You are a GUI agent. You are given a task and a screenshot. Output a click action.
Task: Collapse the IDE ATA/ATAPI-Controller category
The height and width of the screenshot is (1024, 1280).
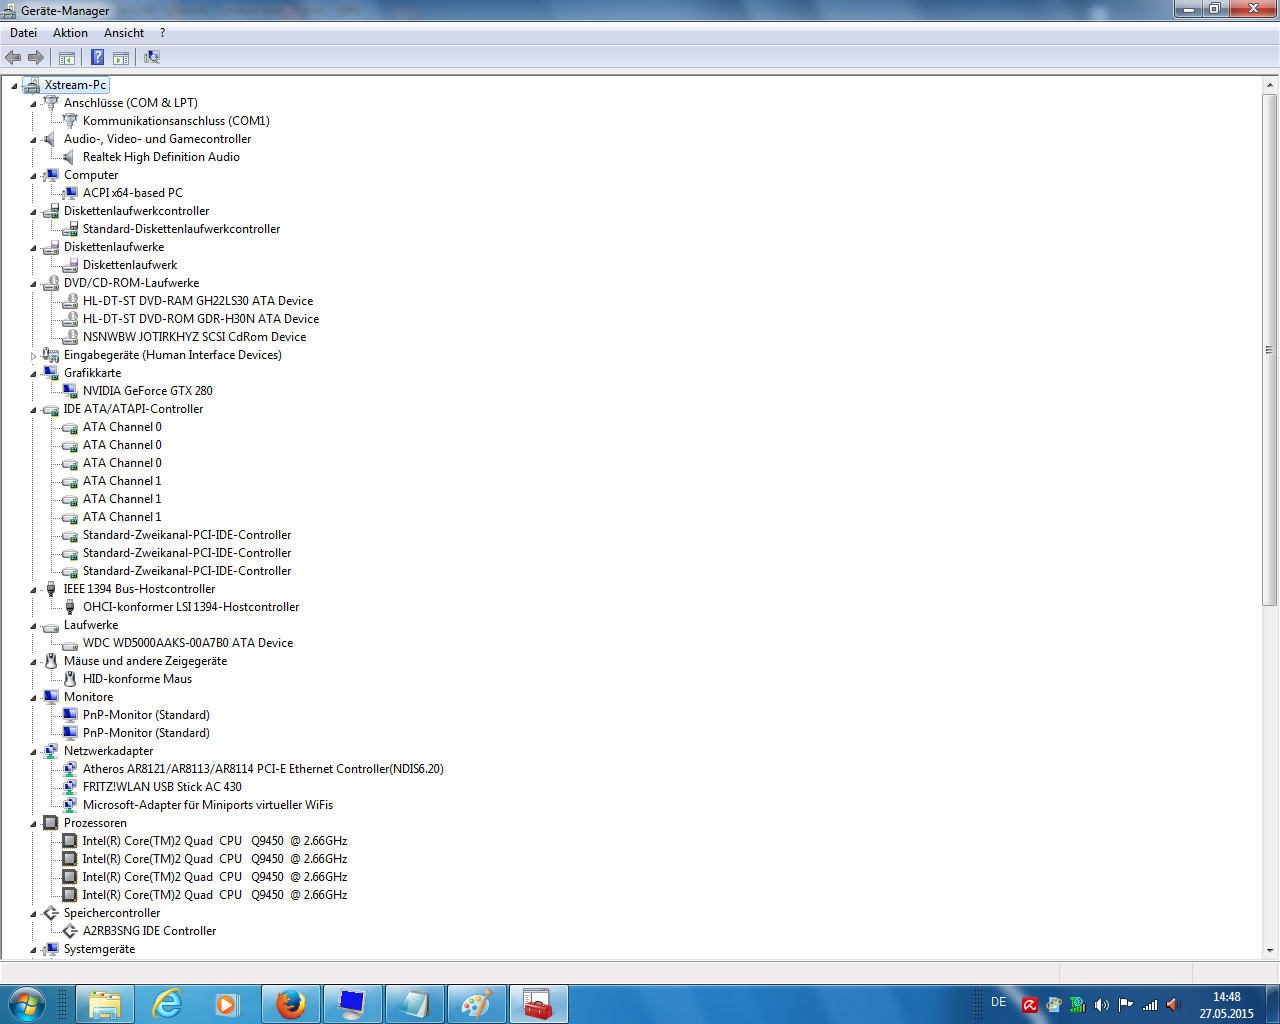pos(33,410)
